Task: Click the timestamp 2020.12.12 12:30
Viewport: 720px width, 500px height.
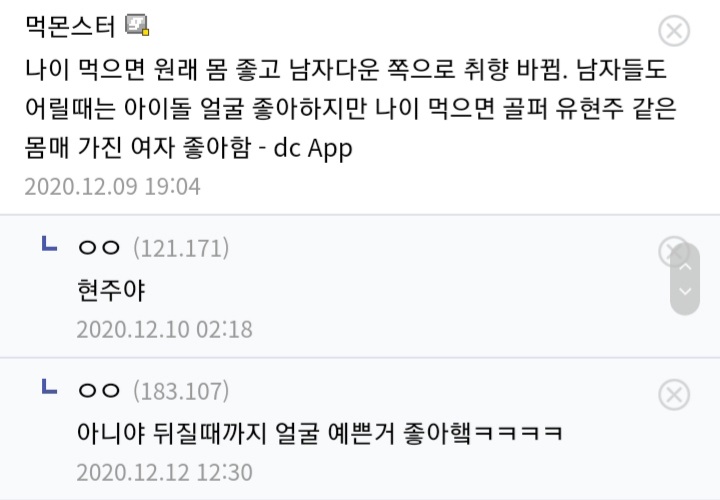Action: [164, 472]
